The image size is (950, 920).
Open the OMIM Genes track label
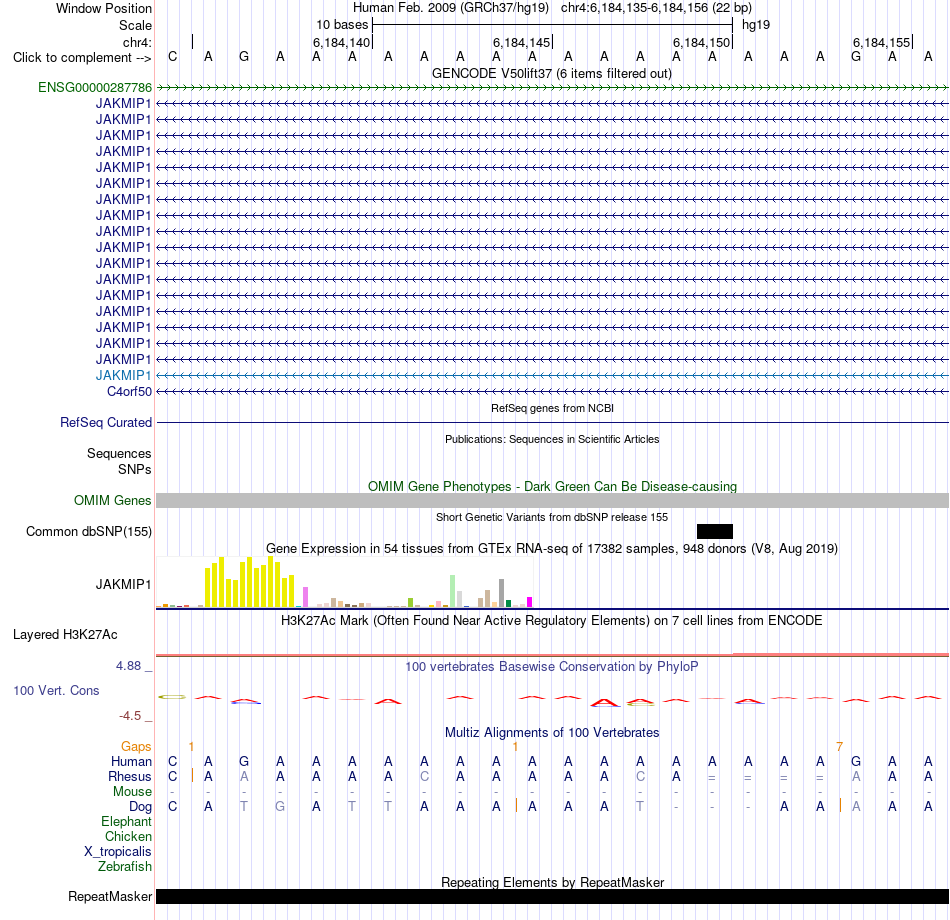112,500
